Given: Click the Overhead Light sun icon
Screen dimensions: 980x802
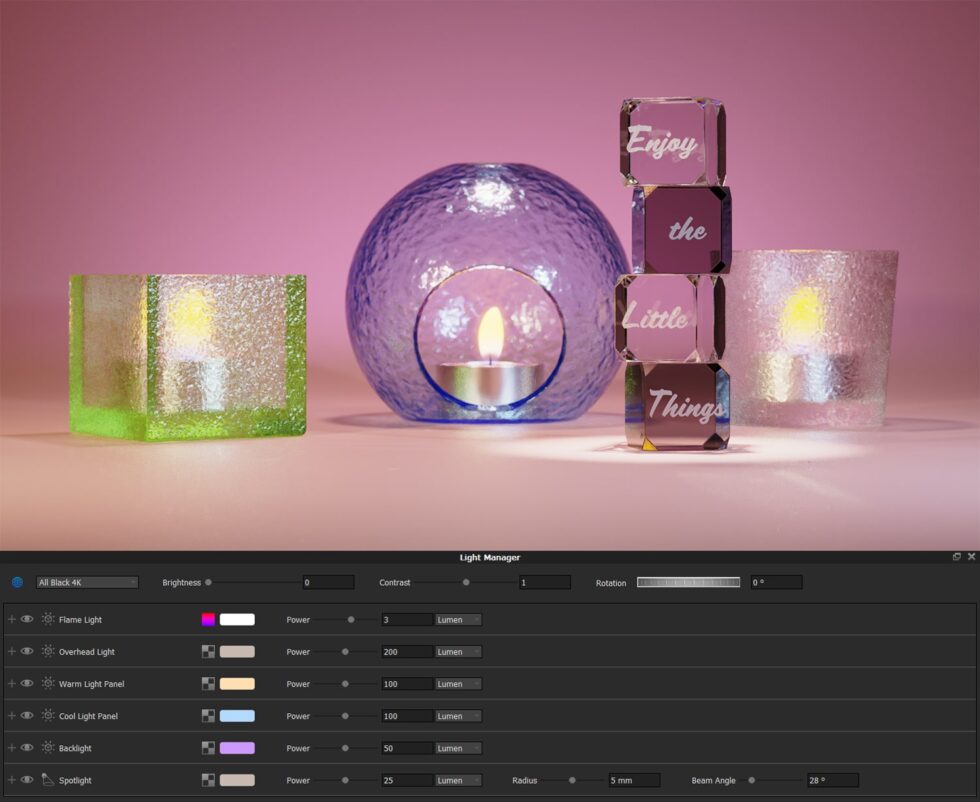Looking at the screenshot, I should click(47, 651).
